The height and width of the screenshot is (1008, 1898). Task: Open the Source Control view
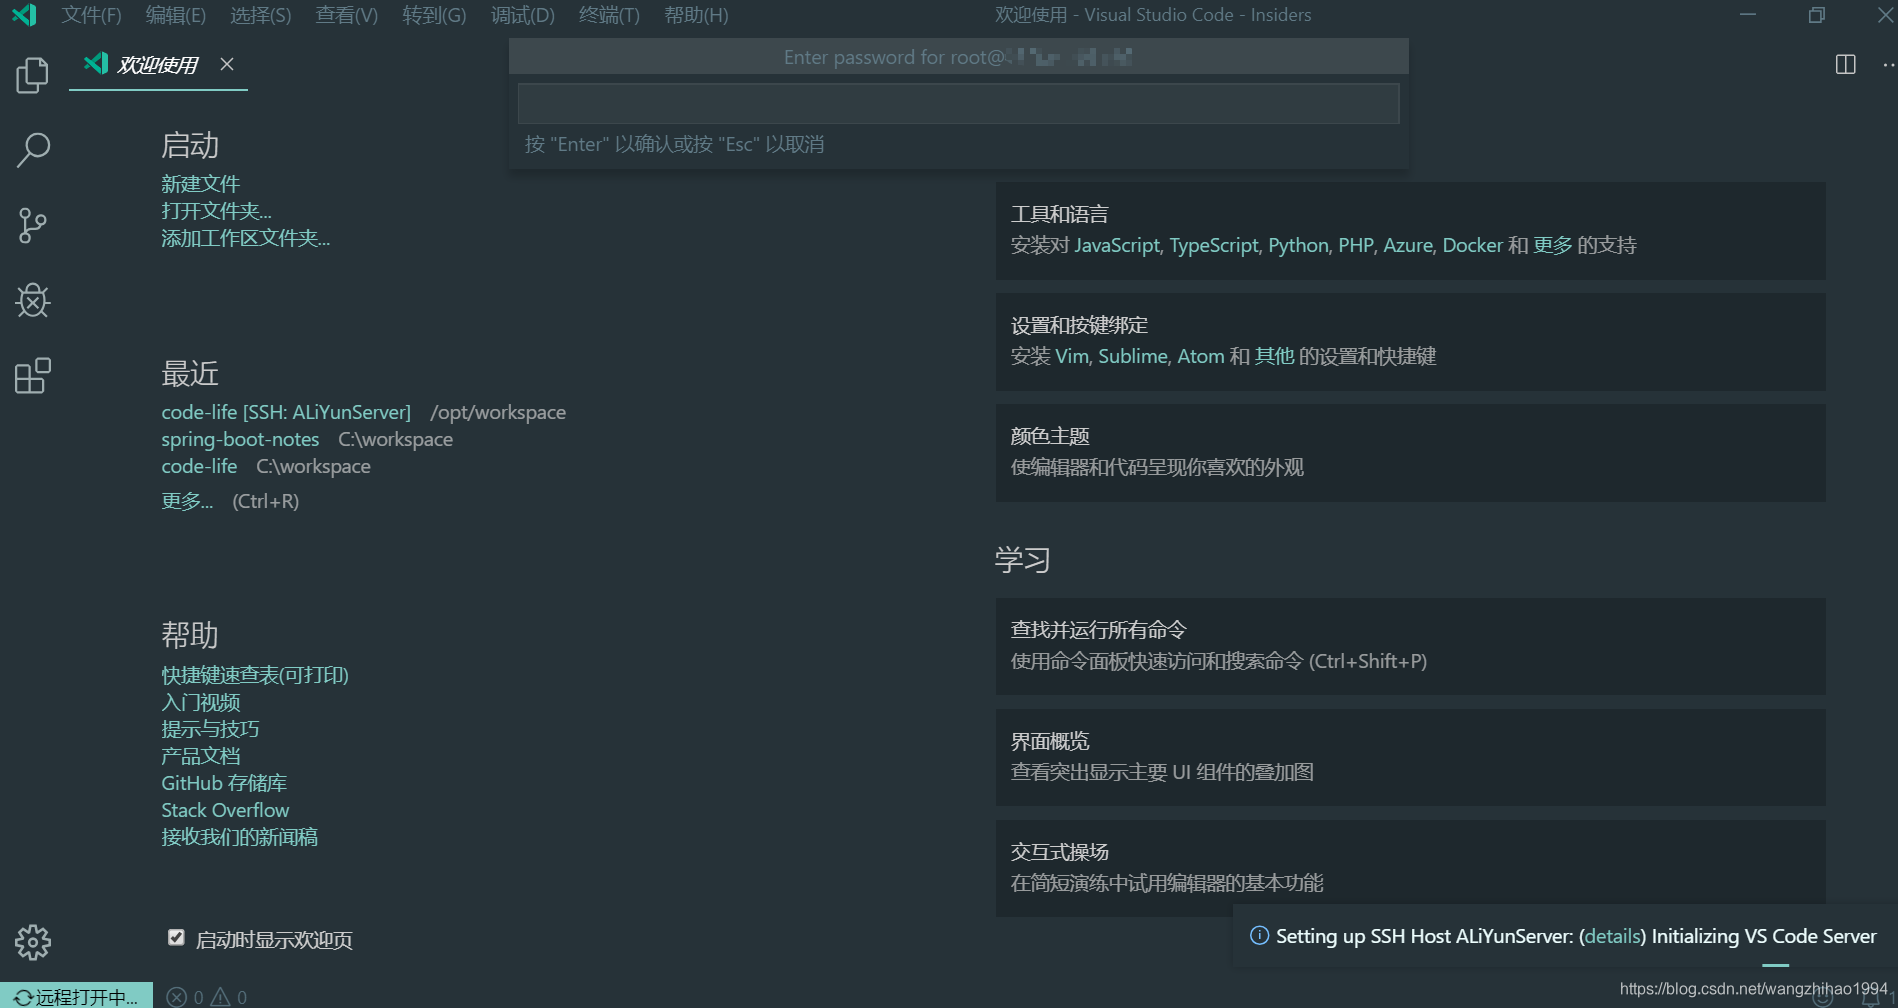[x=32, y=225]
